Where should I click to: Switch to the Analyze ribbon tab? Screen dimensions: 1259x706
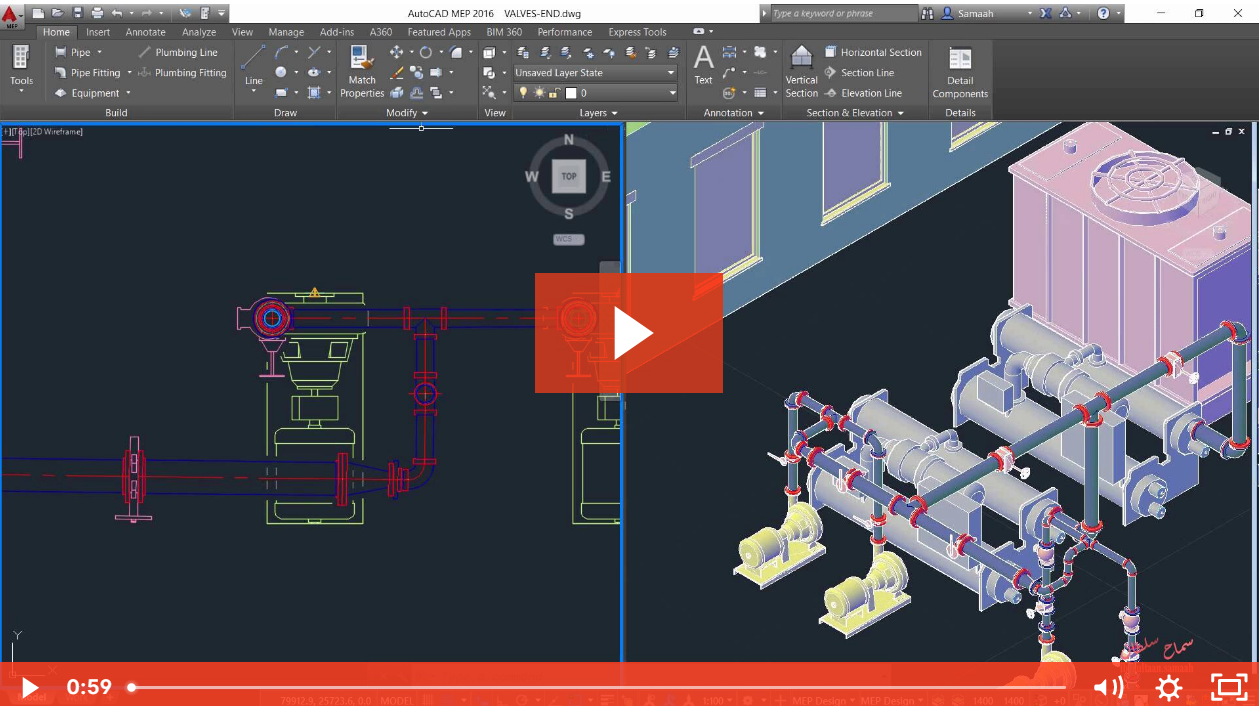[199, 32]
